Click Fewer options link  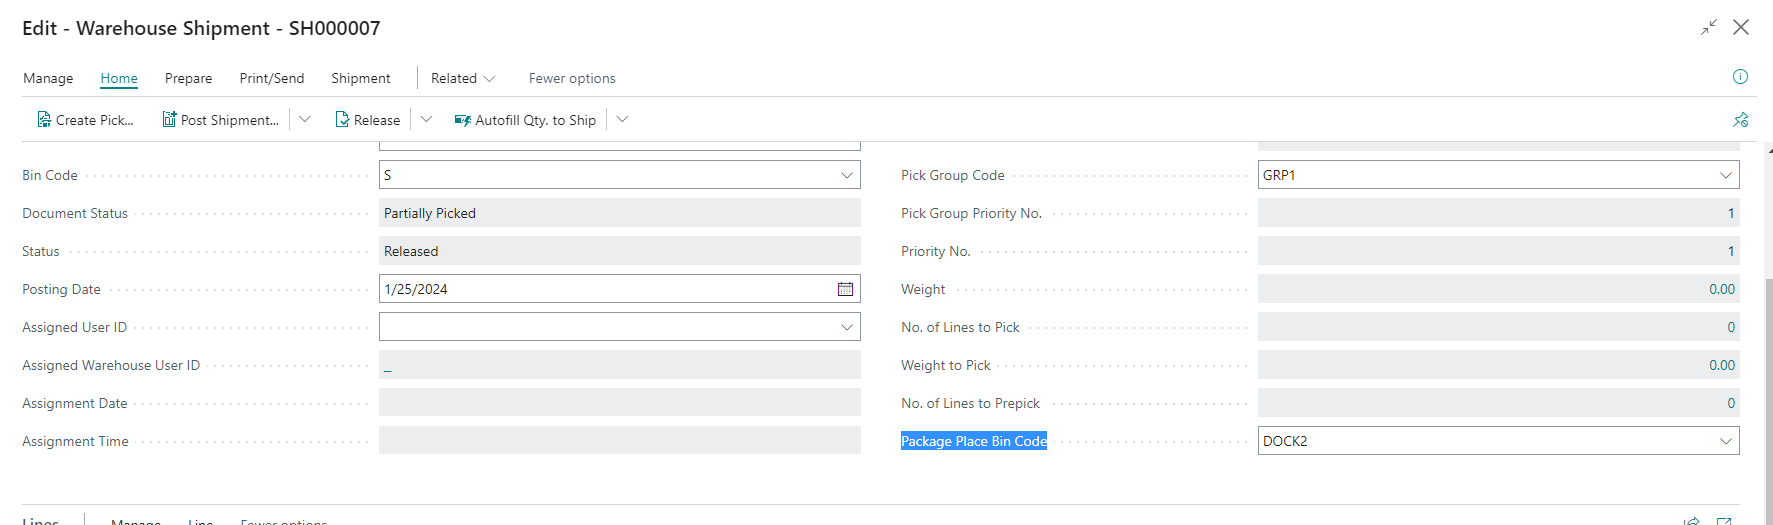click(572, 78)
